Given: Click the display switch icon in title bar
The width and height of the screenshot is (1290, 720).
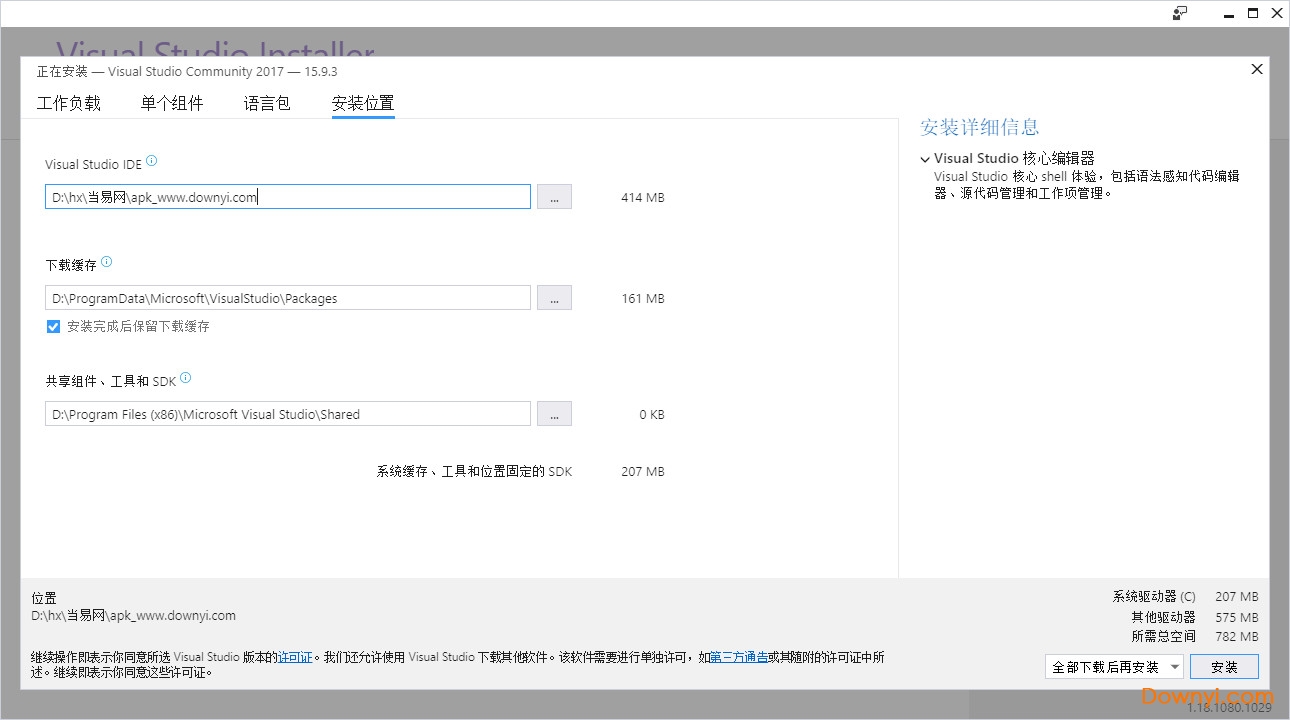Looking at the screenshot, I should tap(1180, 13).
